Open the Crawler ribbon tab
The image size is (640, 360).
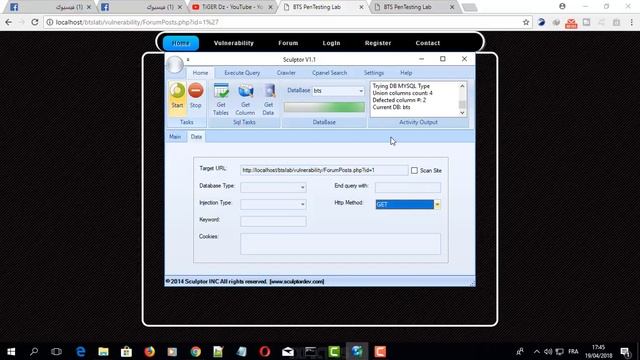pyautogui.click(x=286, y=73)
